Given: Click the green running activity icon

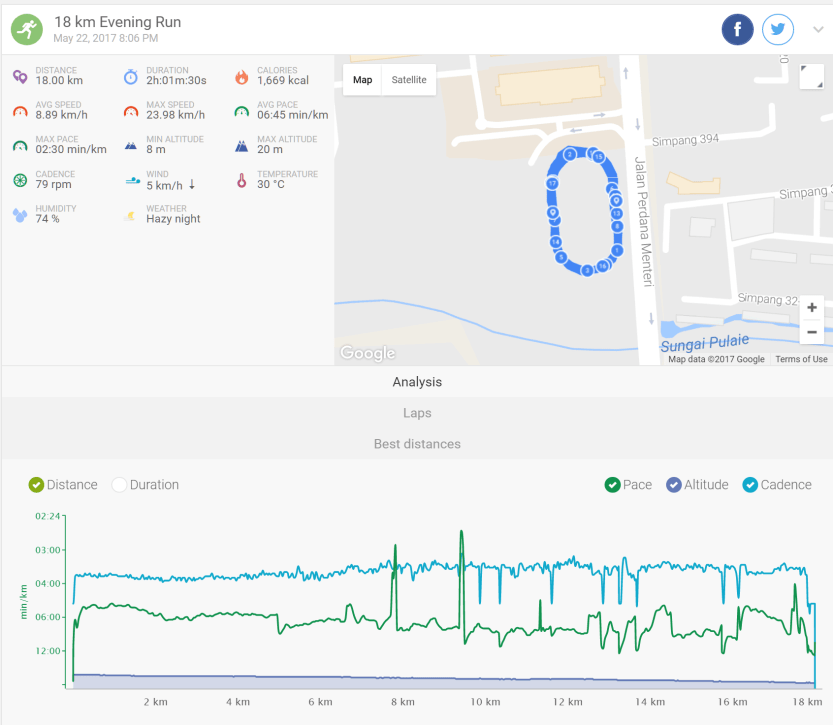Looking at the screenshot, I should (x=27, y=28).
